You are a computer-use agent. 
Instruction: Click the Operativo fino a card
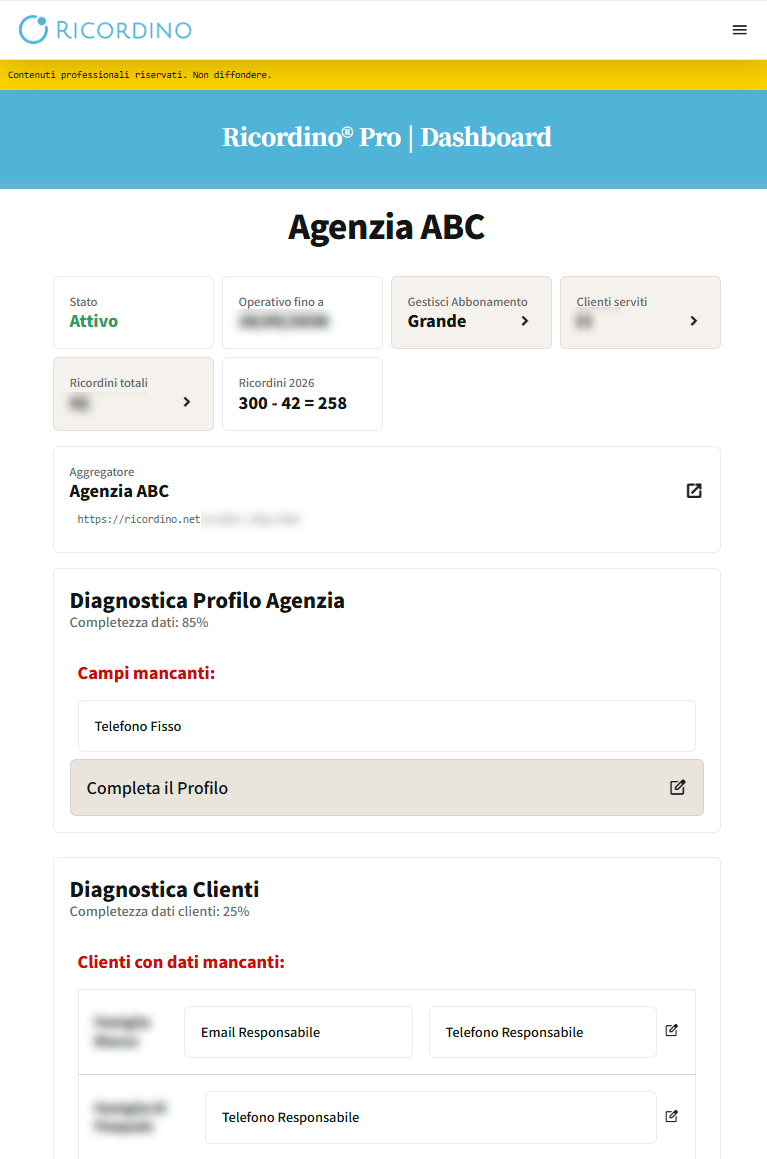(302, 313)
